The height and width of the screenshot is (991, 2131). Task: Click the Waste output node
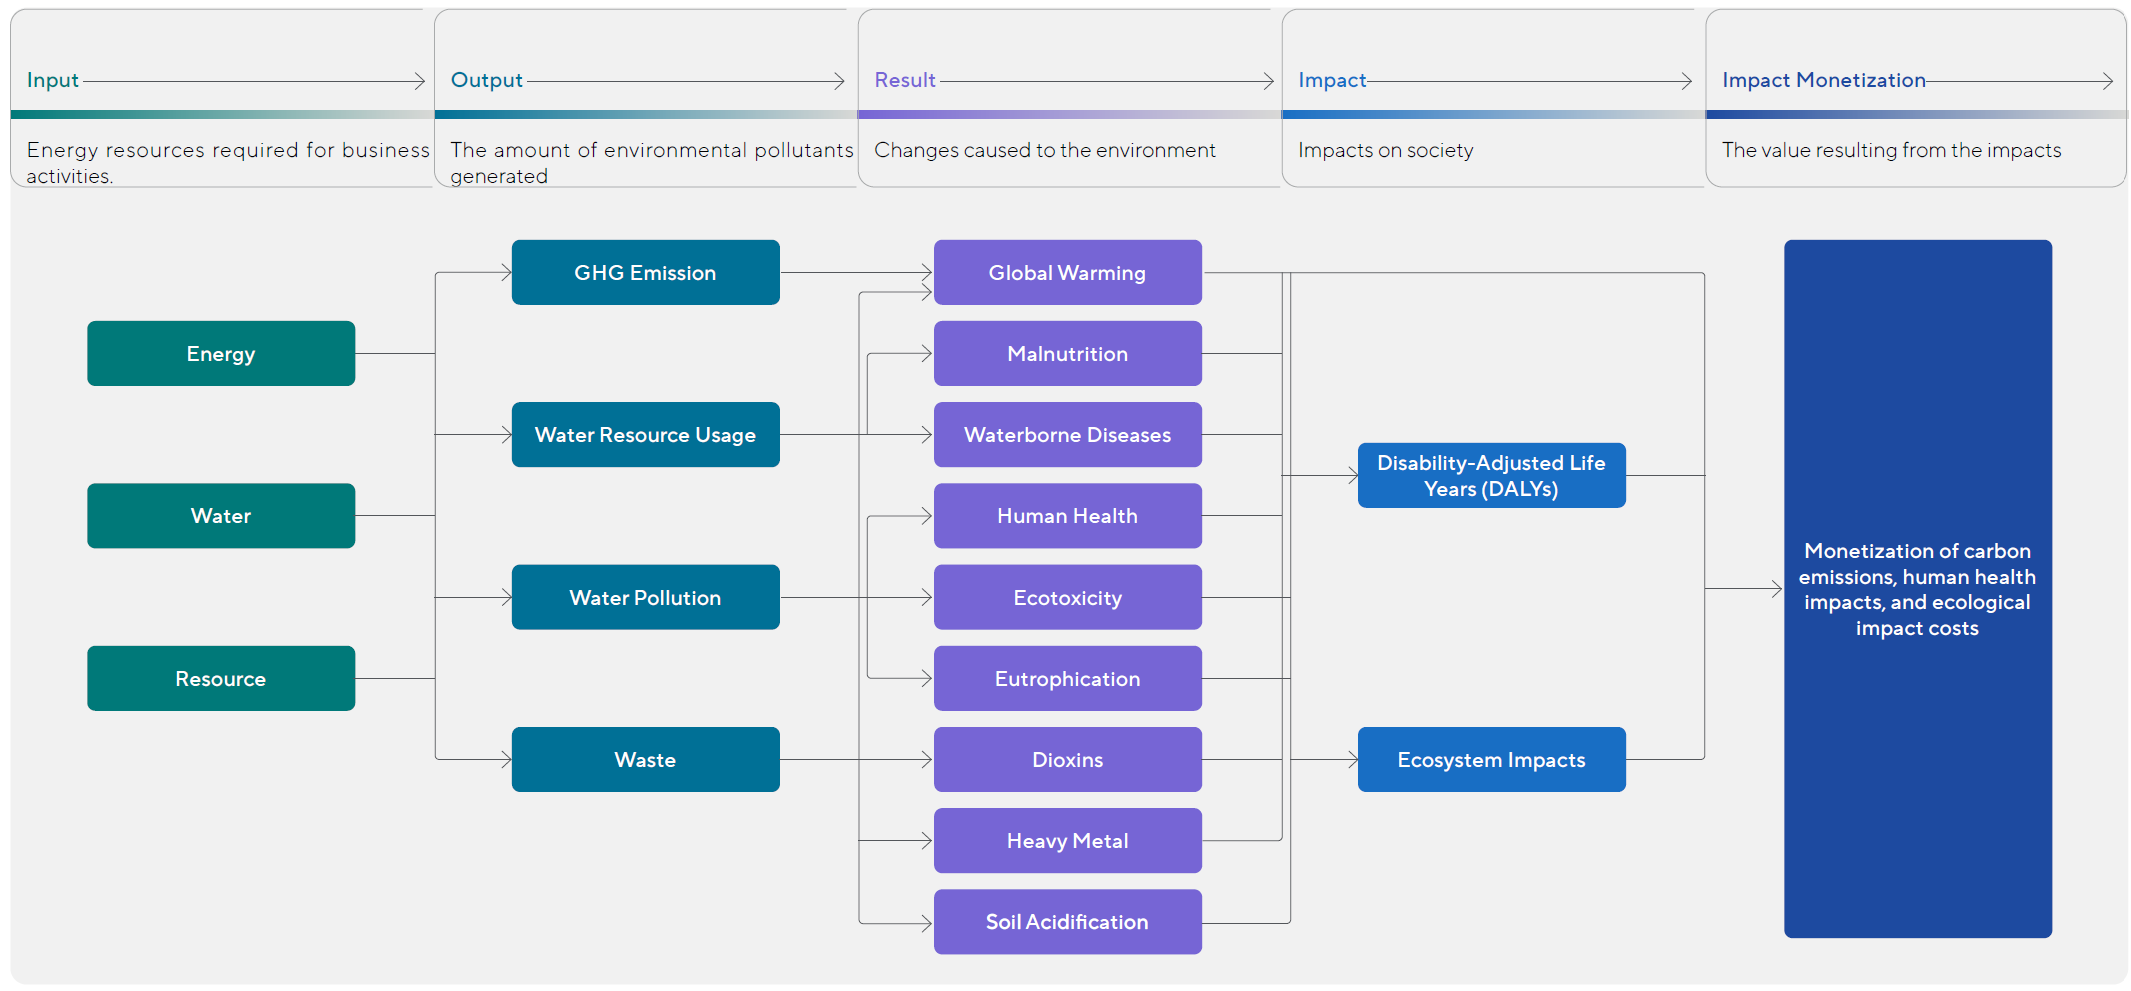coord(645,759)
